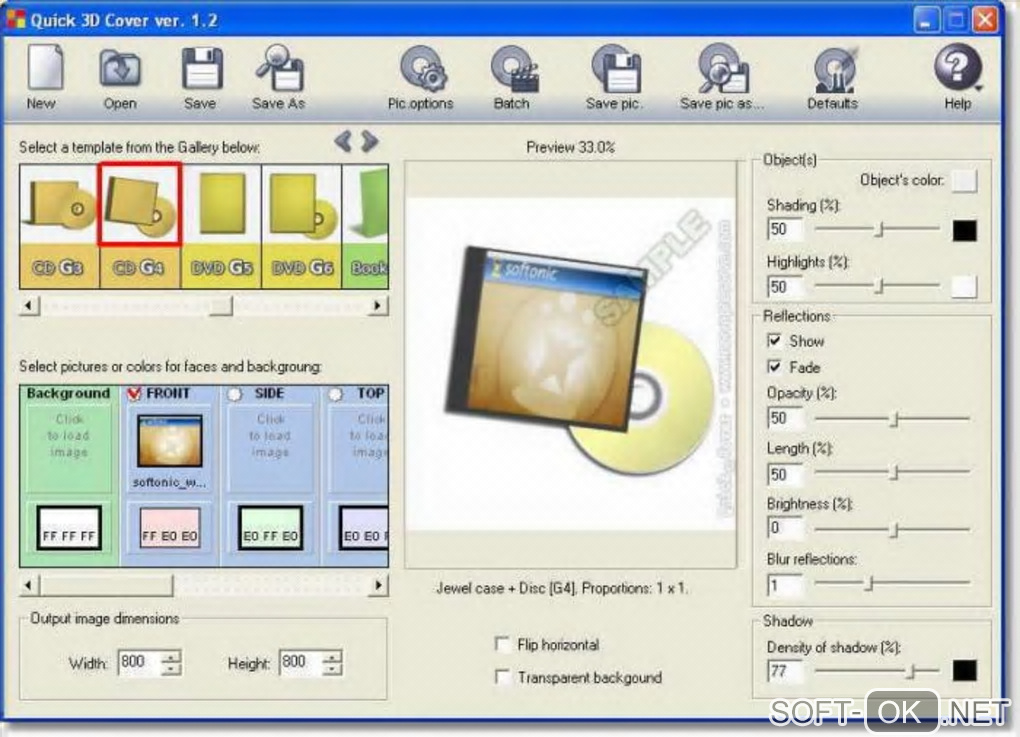Select the DVD G5 template

(x=221, y=226)
